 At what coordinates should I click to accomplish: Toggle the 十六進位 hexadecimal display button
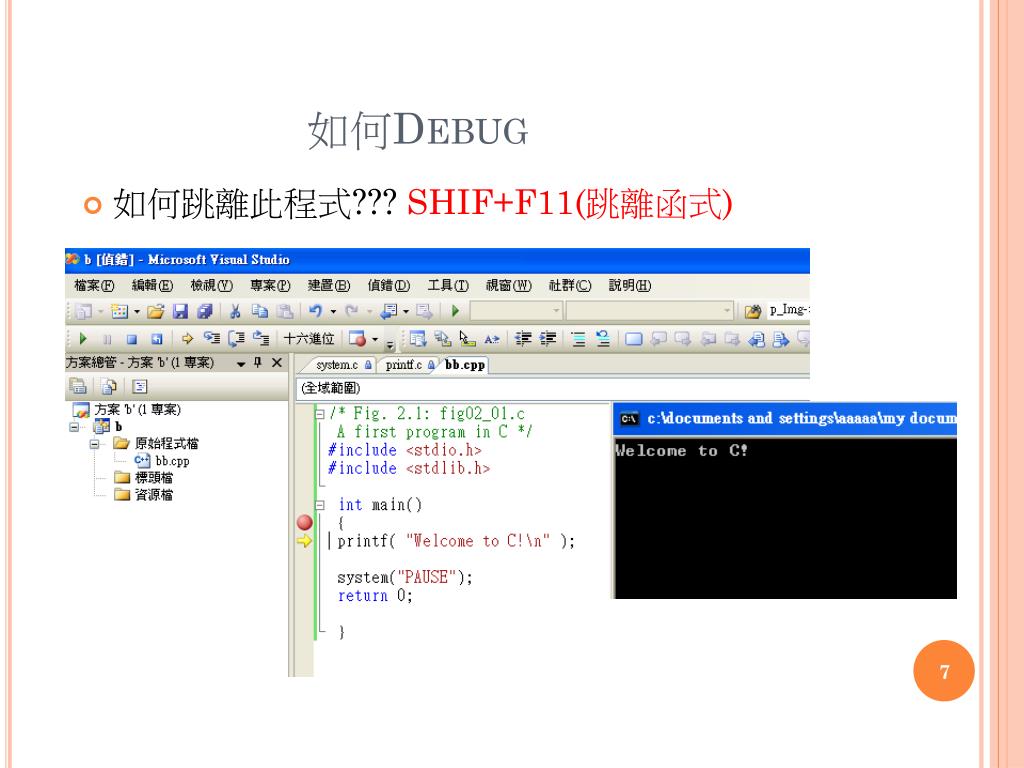pos(309,338)
